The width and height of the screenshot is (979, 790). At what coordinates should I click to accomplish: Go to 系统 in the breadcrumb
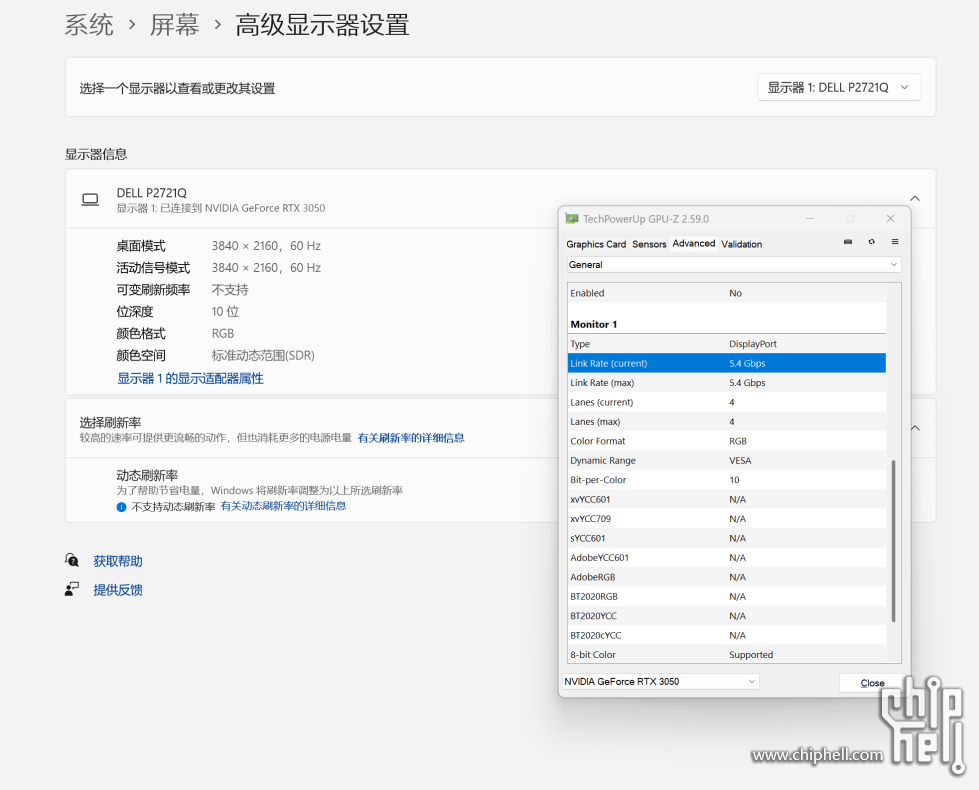(x=89, y=26)
